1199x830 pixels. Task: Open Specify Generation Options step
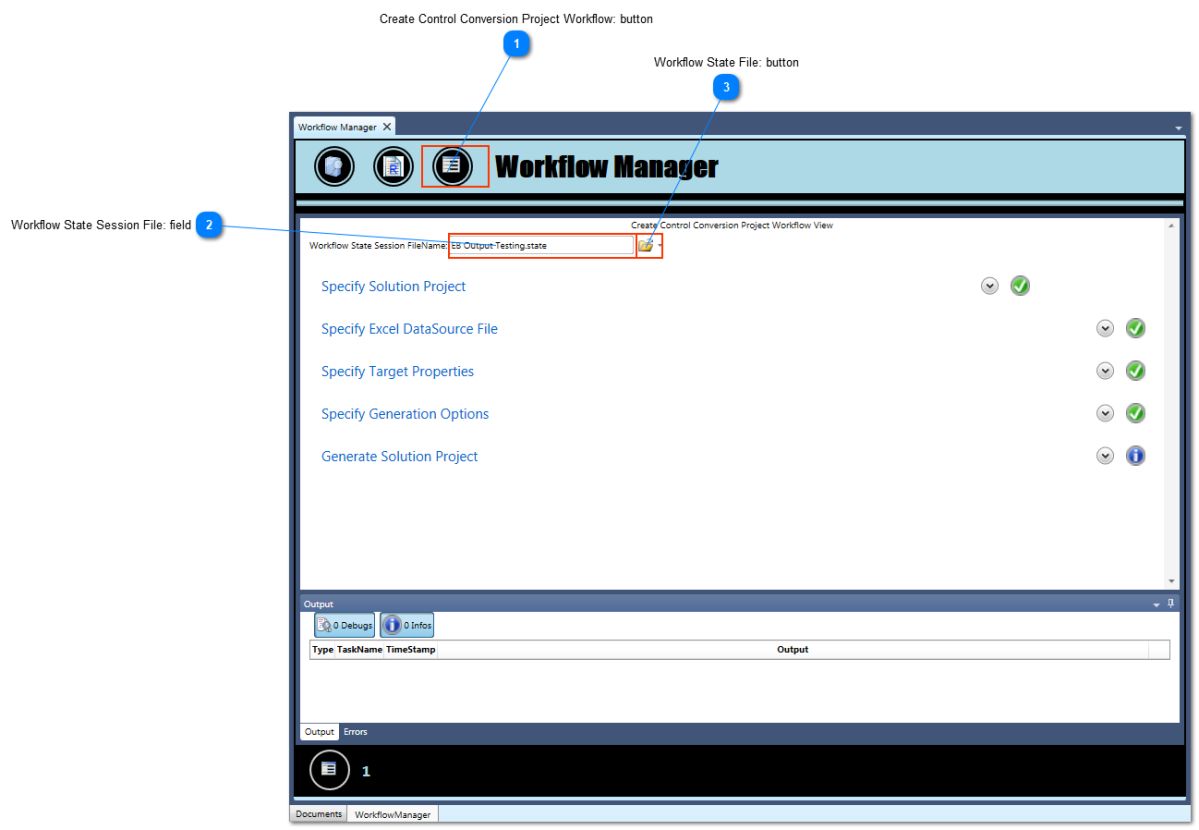(x=405, y=414)
